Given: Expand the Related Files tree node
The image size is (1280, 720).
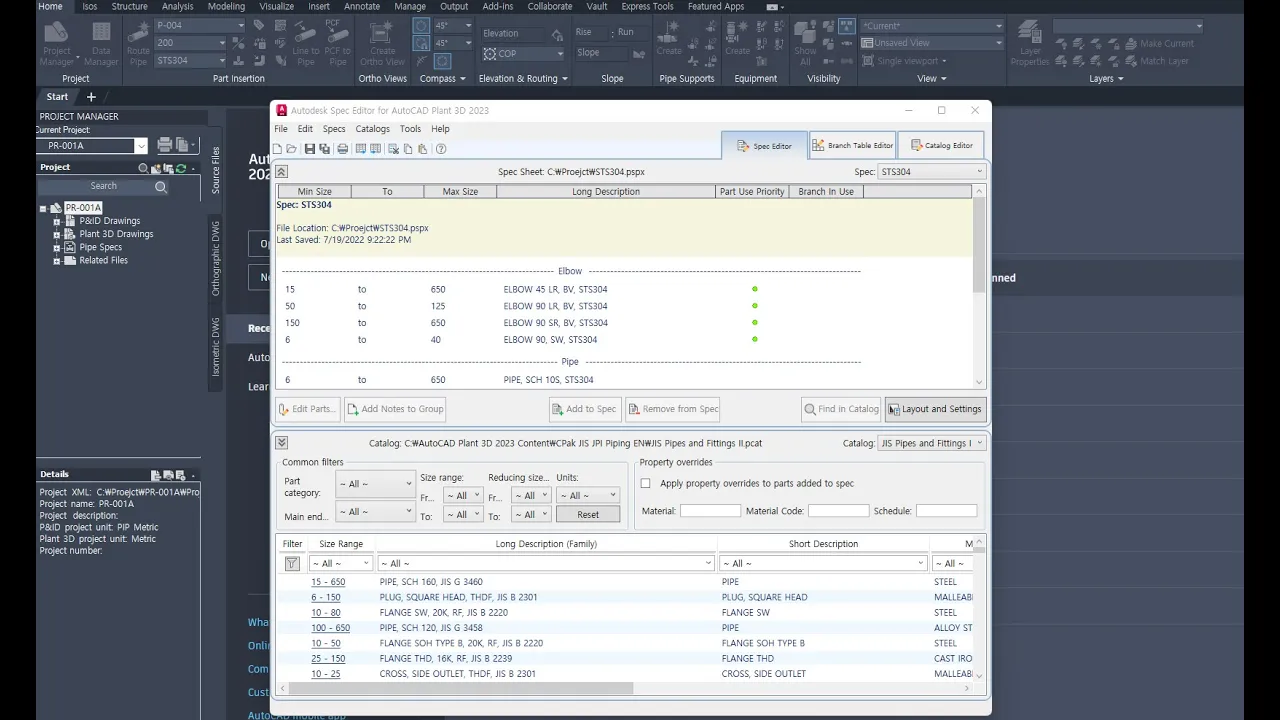Looking at the screenshot, I should [x=58, y=260].
